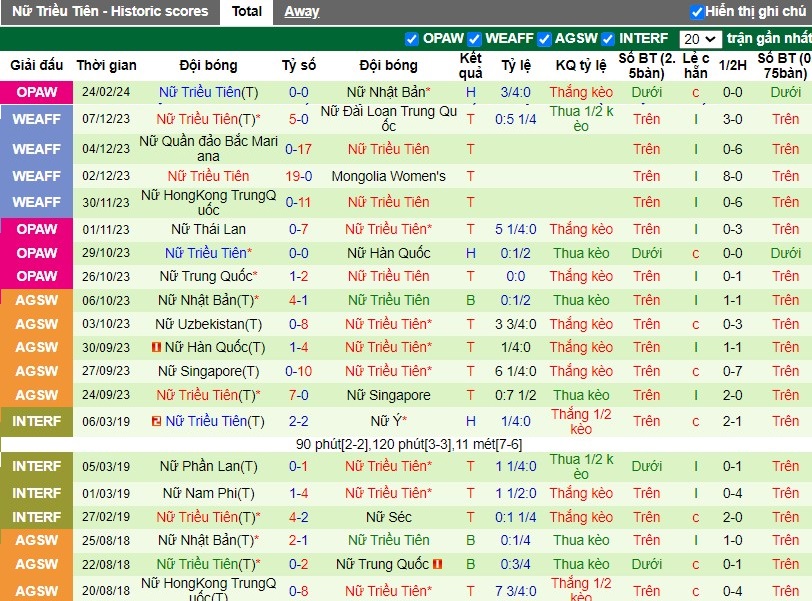This screenshot has height=601, width=812.
Task: Open Nữ Nhật Bản team in 24/02/24 row
Action: pos(388,93)
